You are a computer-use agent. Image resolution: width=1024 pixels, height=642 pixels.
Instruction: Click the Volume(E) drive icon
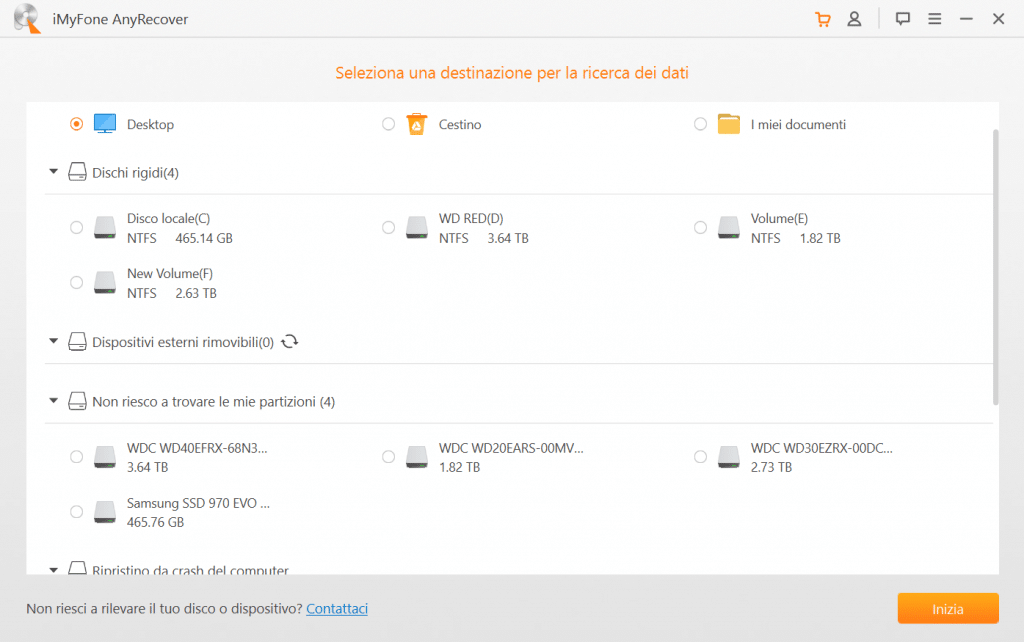(x=729, y=227)
